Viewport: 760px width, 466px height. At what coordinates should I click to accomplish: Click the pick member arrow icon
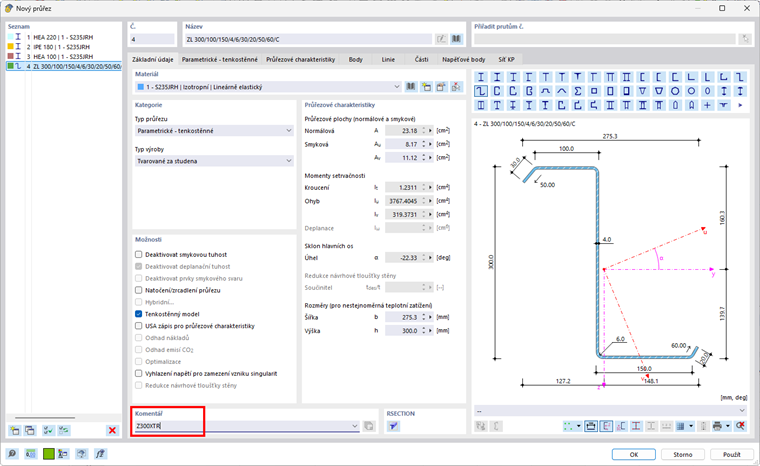tap(745, 39)
